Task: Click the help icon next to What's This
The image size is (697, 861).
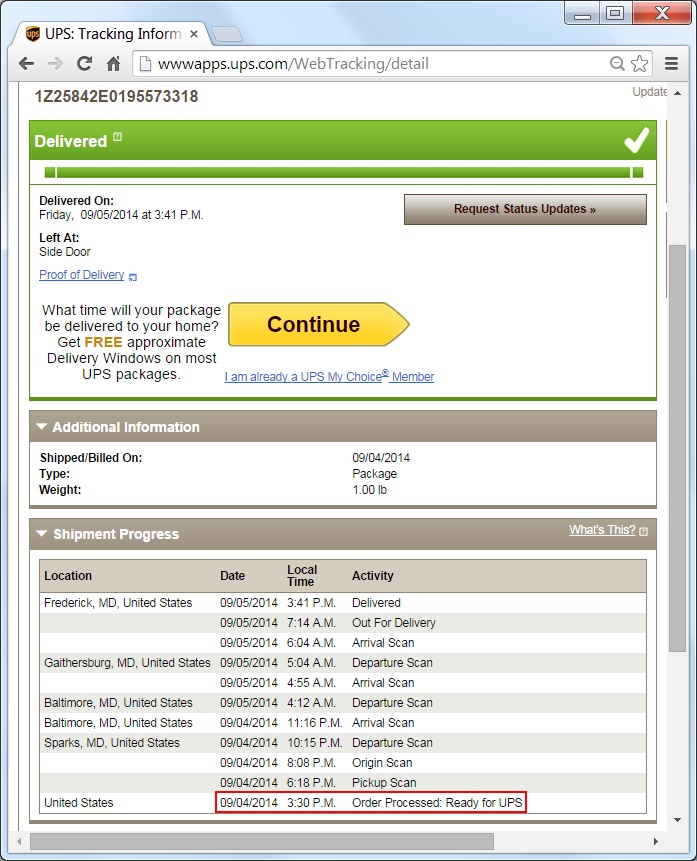Action: pos(643,531)
